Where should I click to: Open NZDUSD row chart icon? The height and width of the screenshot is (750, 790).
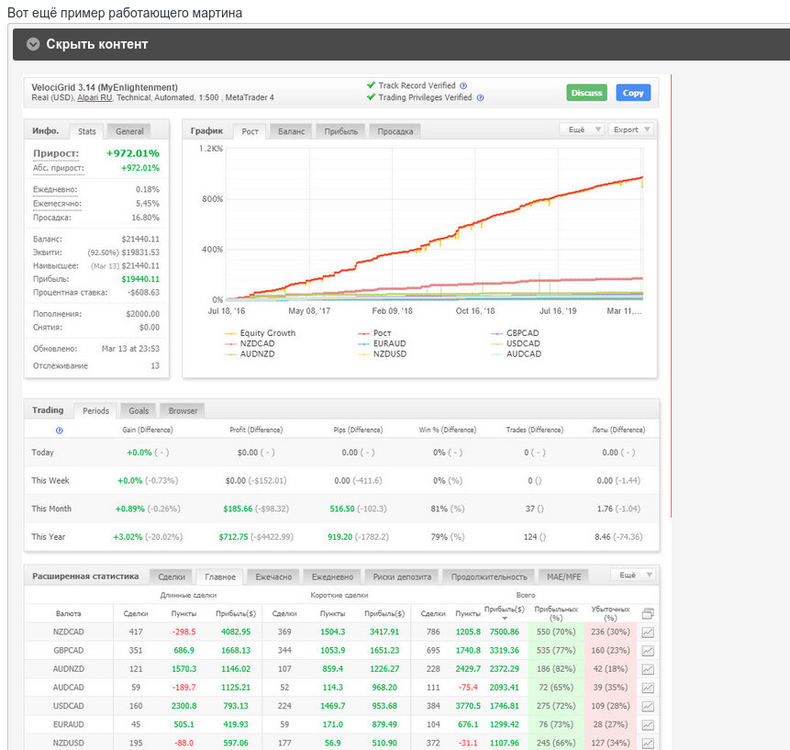647,743
